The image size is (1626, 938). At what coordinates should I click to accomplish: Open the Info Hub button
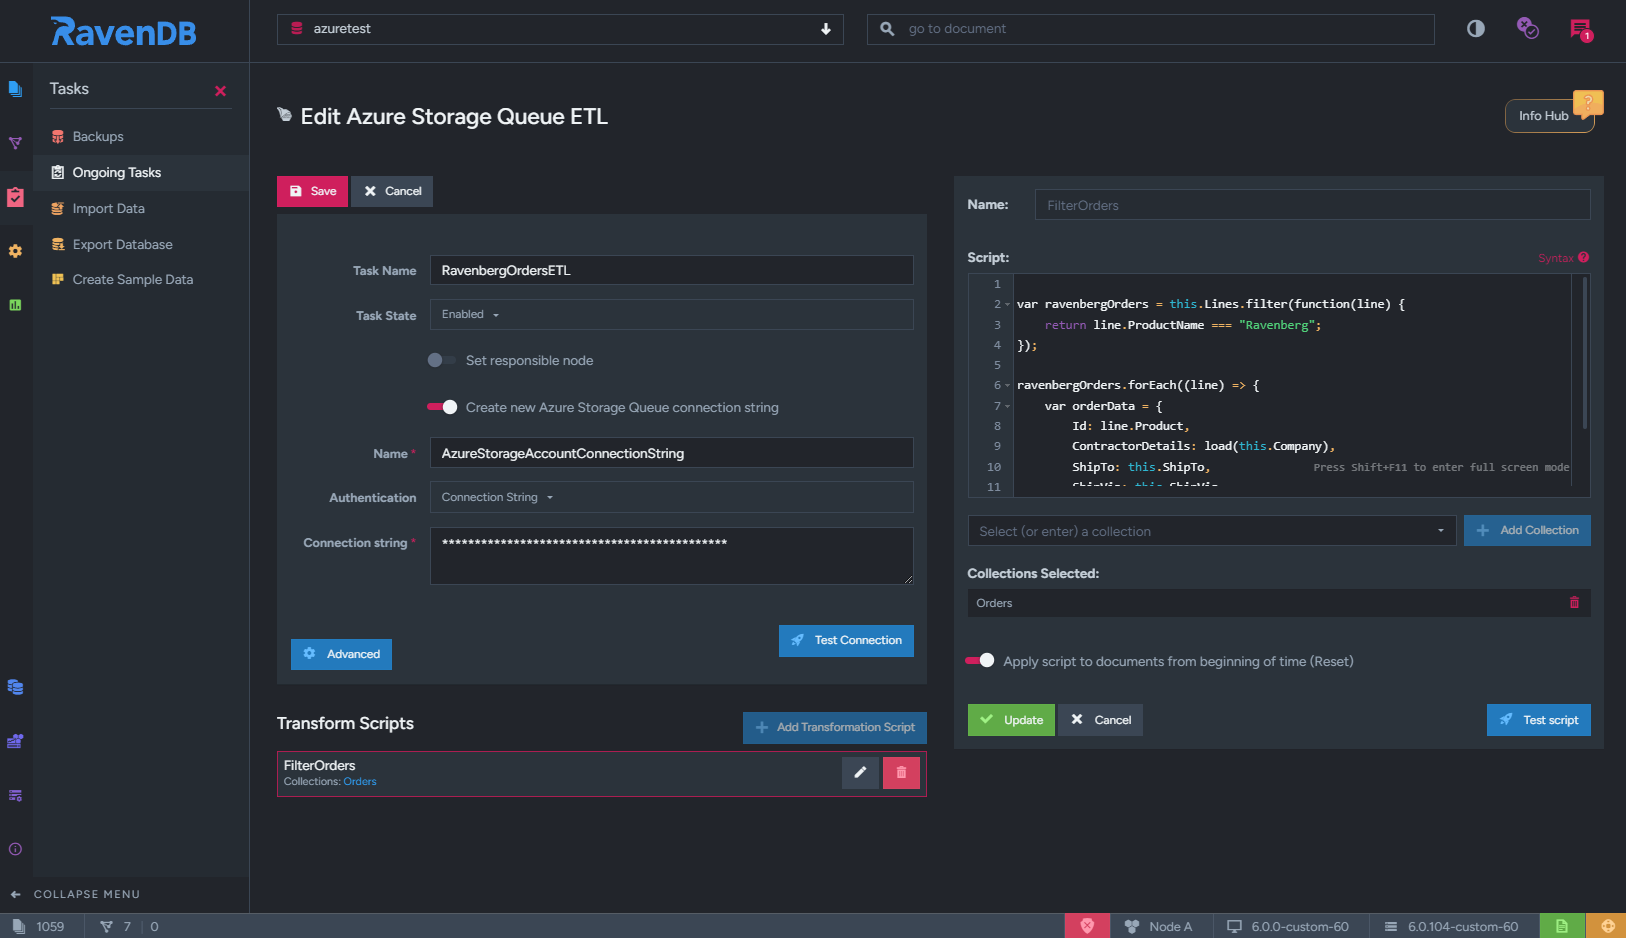click(1549, 116)
